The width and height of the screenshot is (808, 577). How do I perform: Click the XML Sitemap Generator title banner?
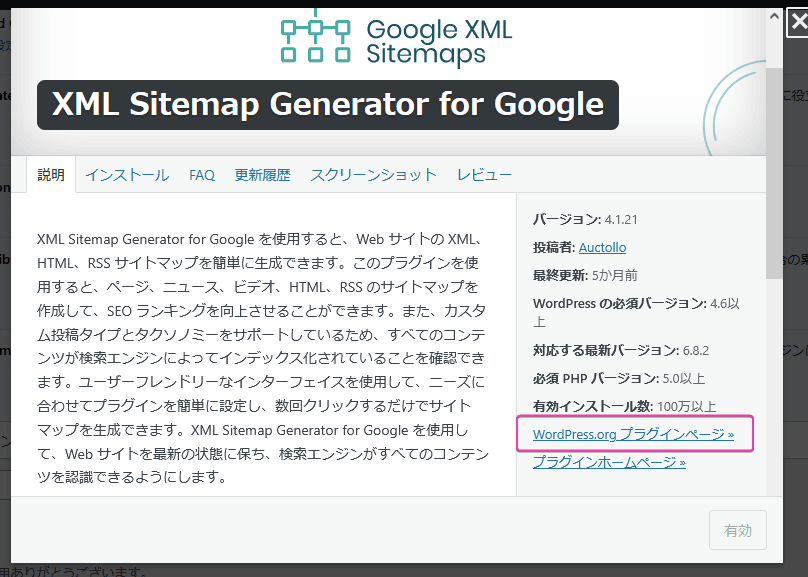click(327, 105)
